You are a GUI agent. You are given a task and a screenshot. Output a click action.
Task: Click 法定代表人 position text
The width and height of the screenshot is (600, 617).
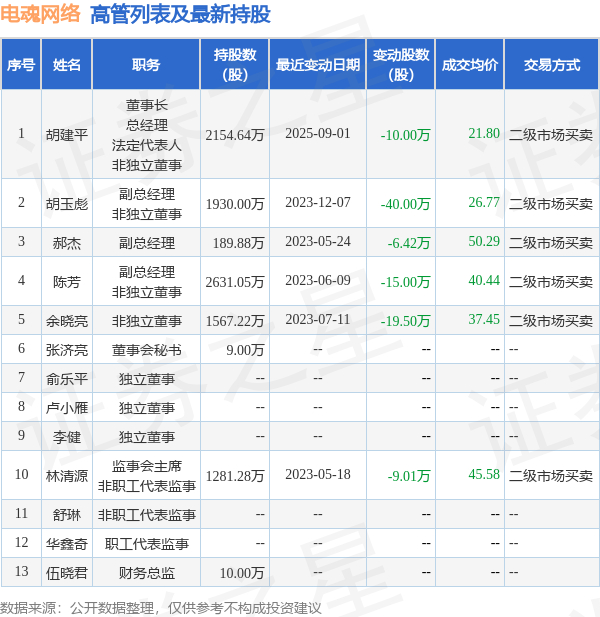point(146,145)
